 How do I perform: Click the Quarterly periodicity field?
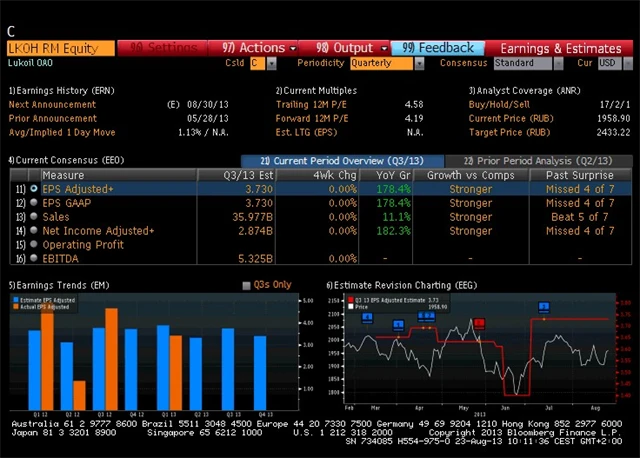[381, 63]
